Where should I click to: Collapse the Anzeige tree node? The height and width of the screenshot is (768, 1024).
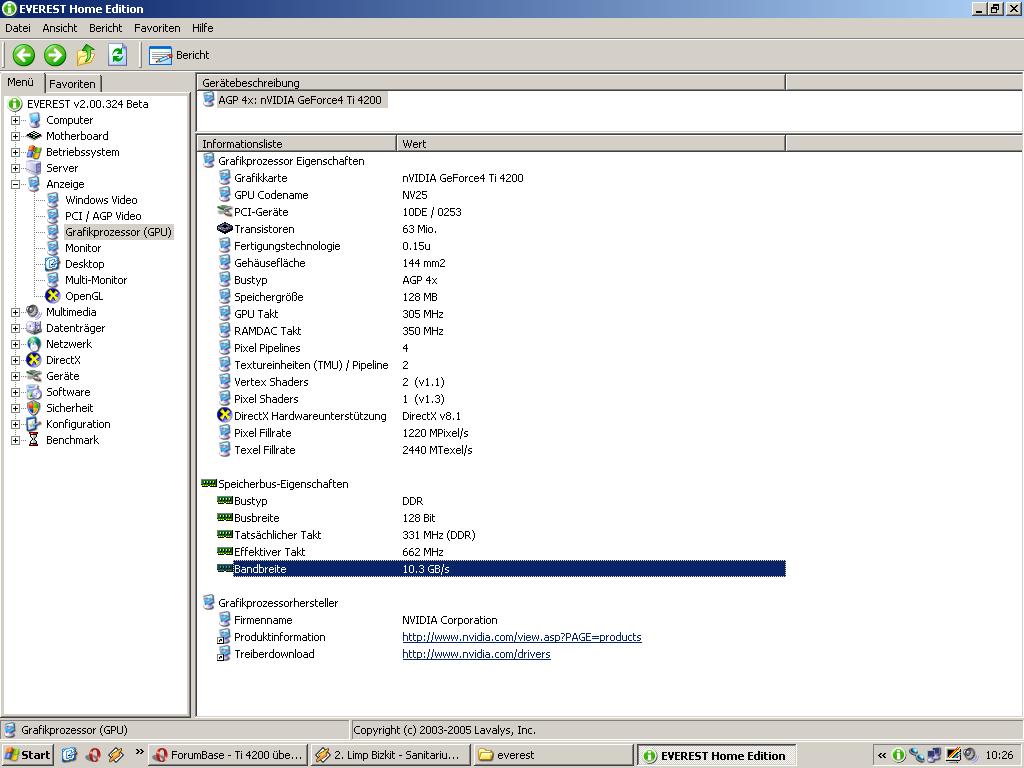(x=16, y=184)
